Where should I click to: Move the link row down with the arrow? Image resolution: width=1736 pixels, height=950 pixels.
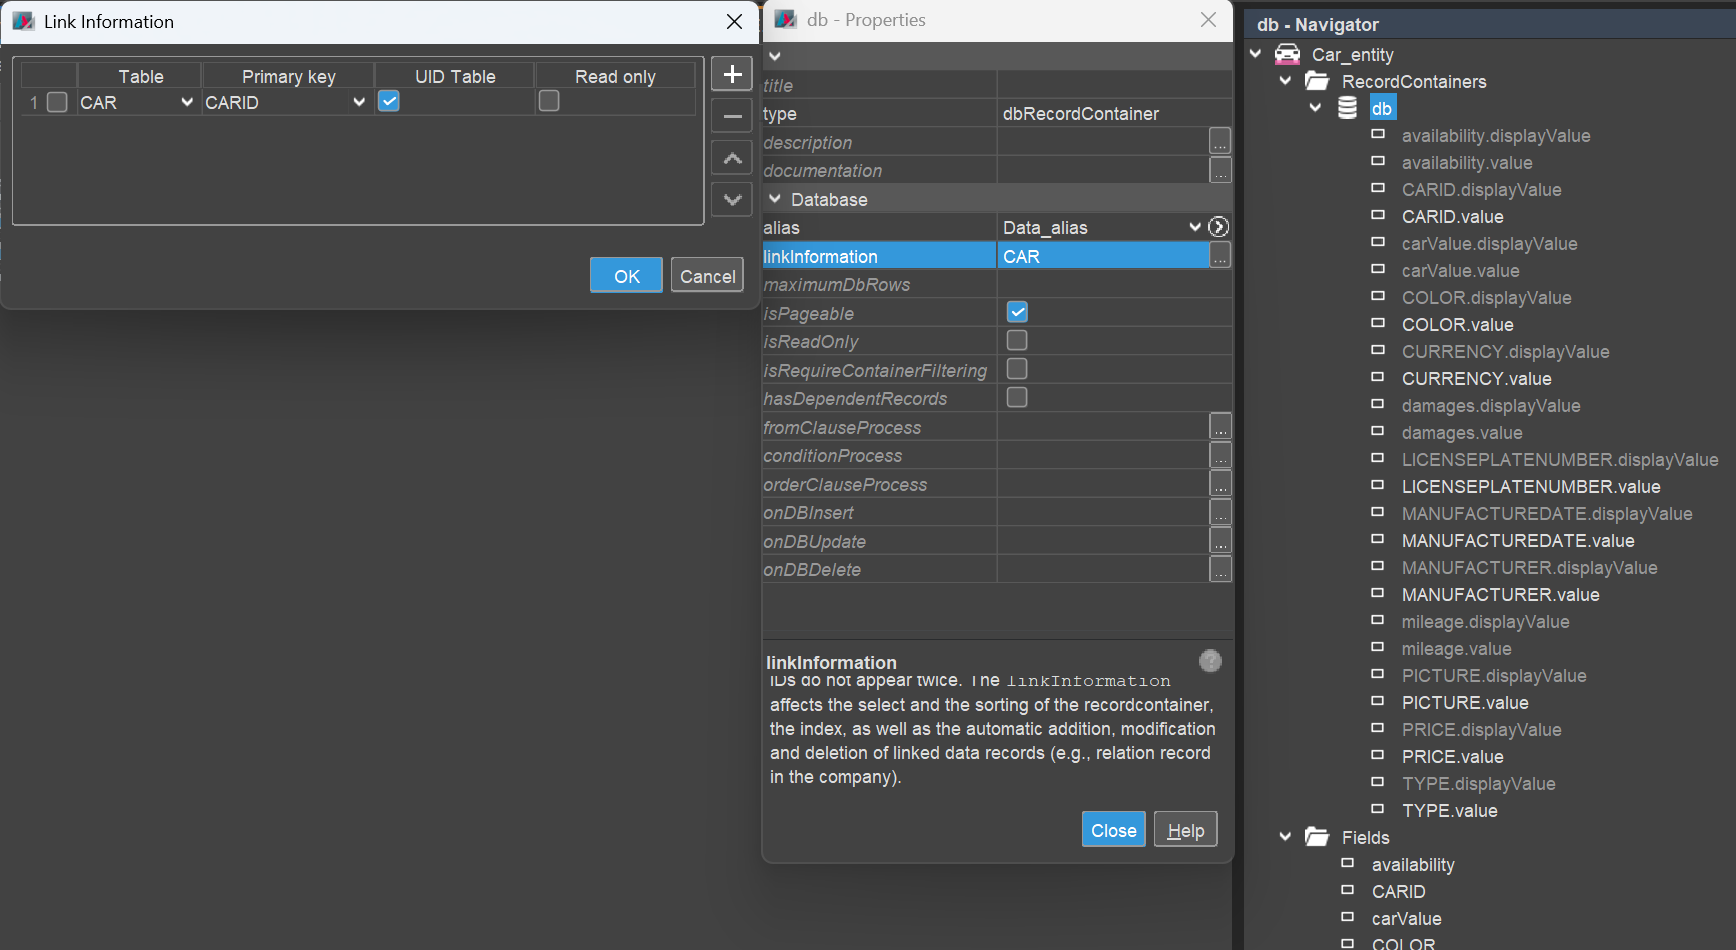click(732, 200)
